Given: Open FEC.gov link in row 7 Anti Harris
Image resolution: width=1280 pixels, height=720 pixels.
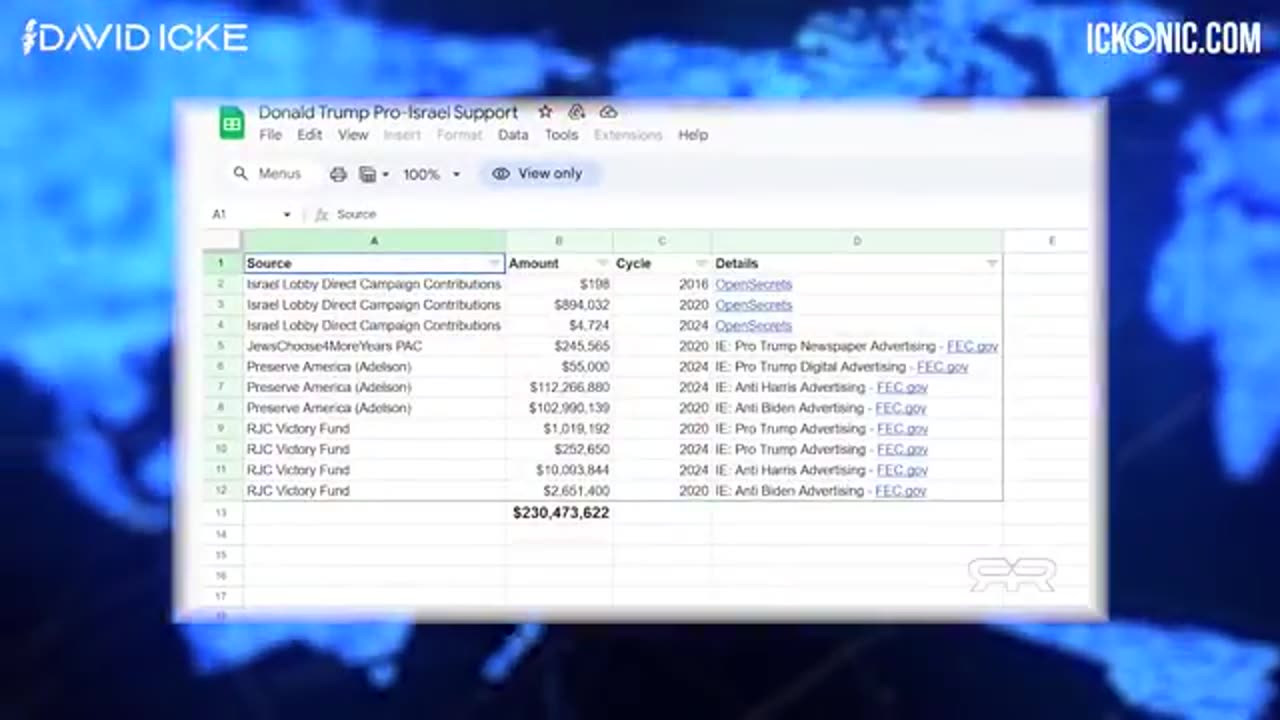Looking at the screenshot, I should (x=903, y=387).
